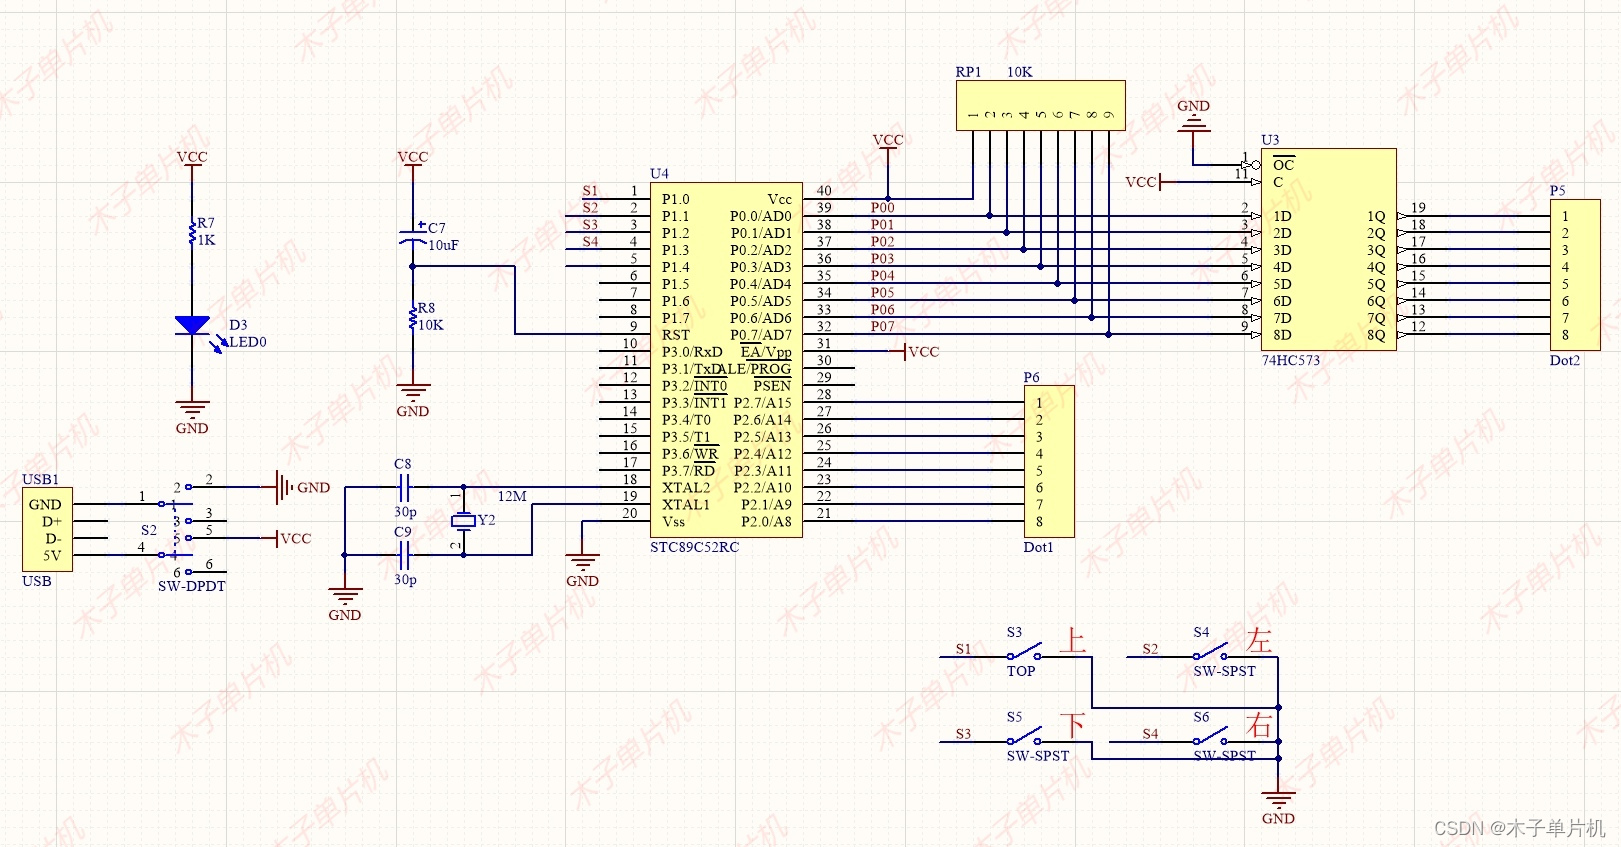This screenshot has width=1621, height=847.
Task: Select the P5 Dot2 connector body
Action: [x=1575, y=275]
